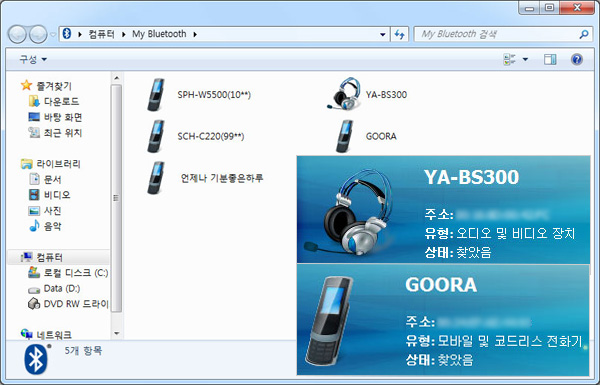Open DVD RW 드라이브 in sidebar

(68, 304)
